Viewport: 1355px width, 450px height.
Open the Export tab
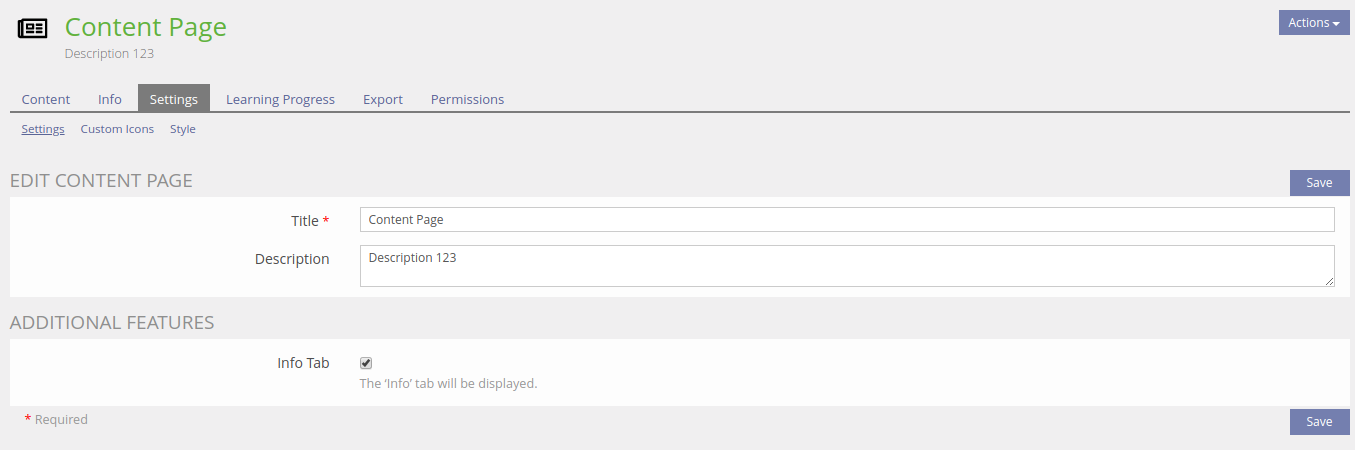[383, 99]
